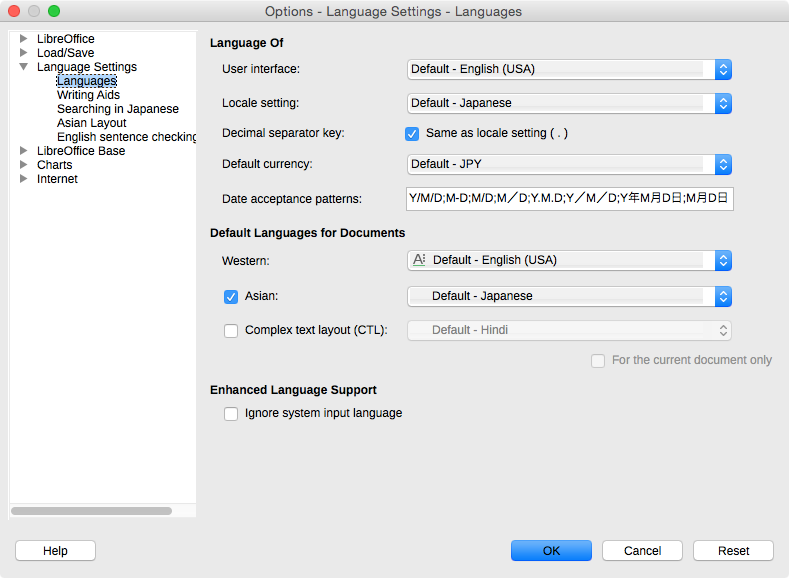789x578 pixels.
Task: Expand the Load/Save tree node
Action: click(23, 53)
